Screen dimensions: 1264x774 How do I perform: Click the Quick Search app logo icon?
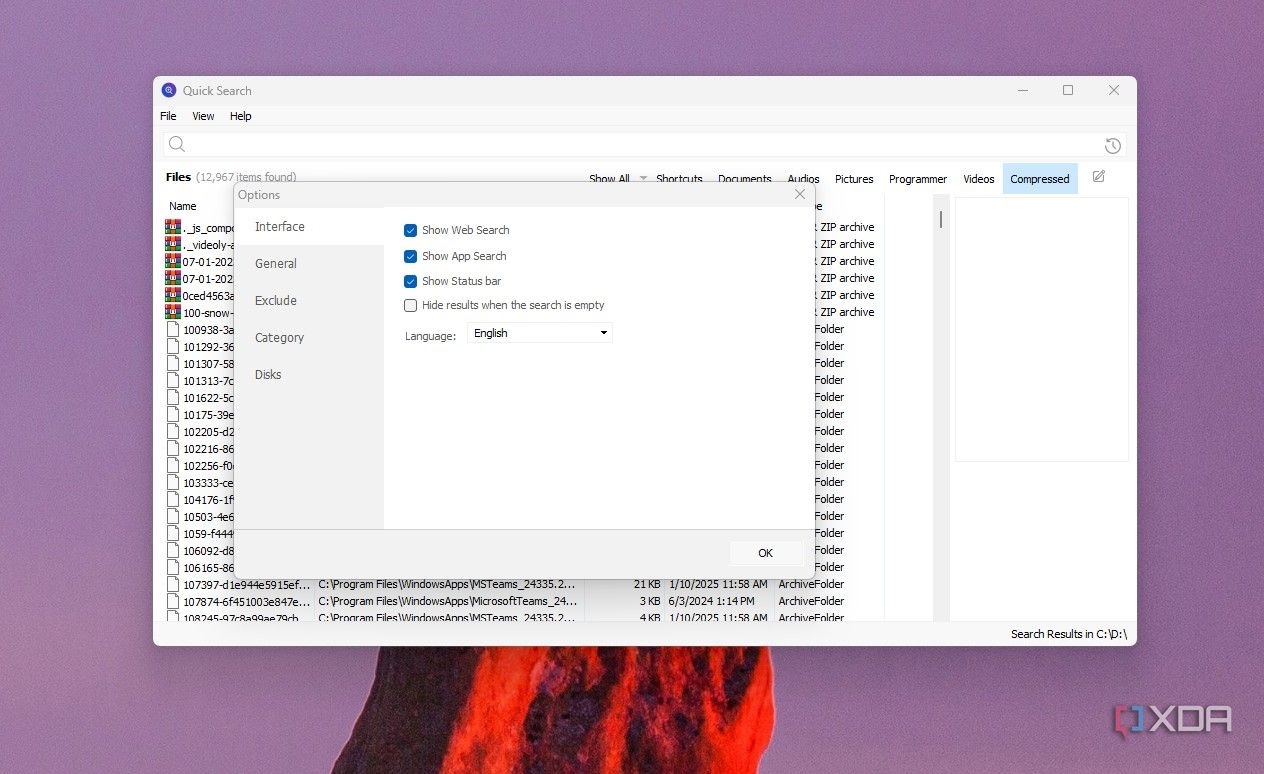(x=169, y=90)
